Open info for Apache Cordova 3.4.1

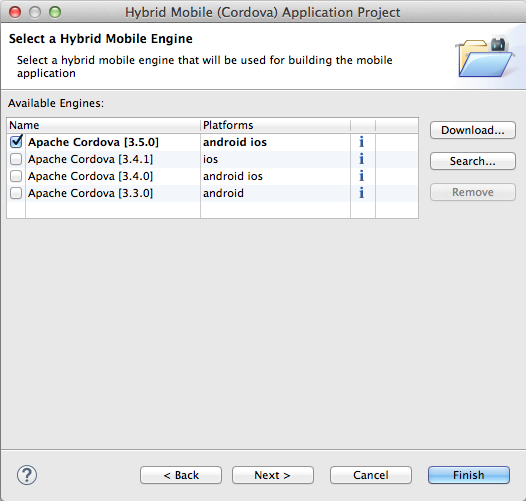click(x=361, y=159)
